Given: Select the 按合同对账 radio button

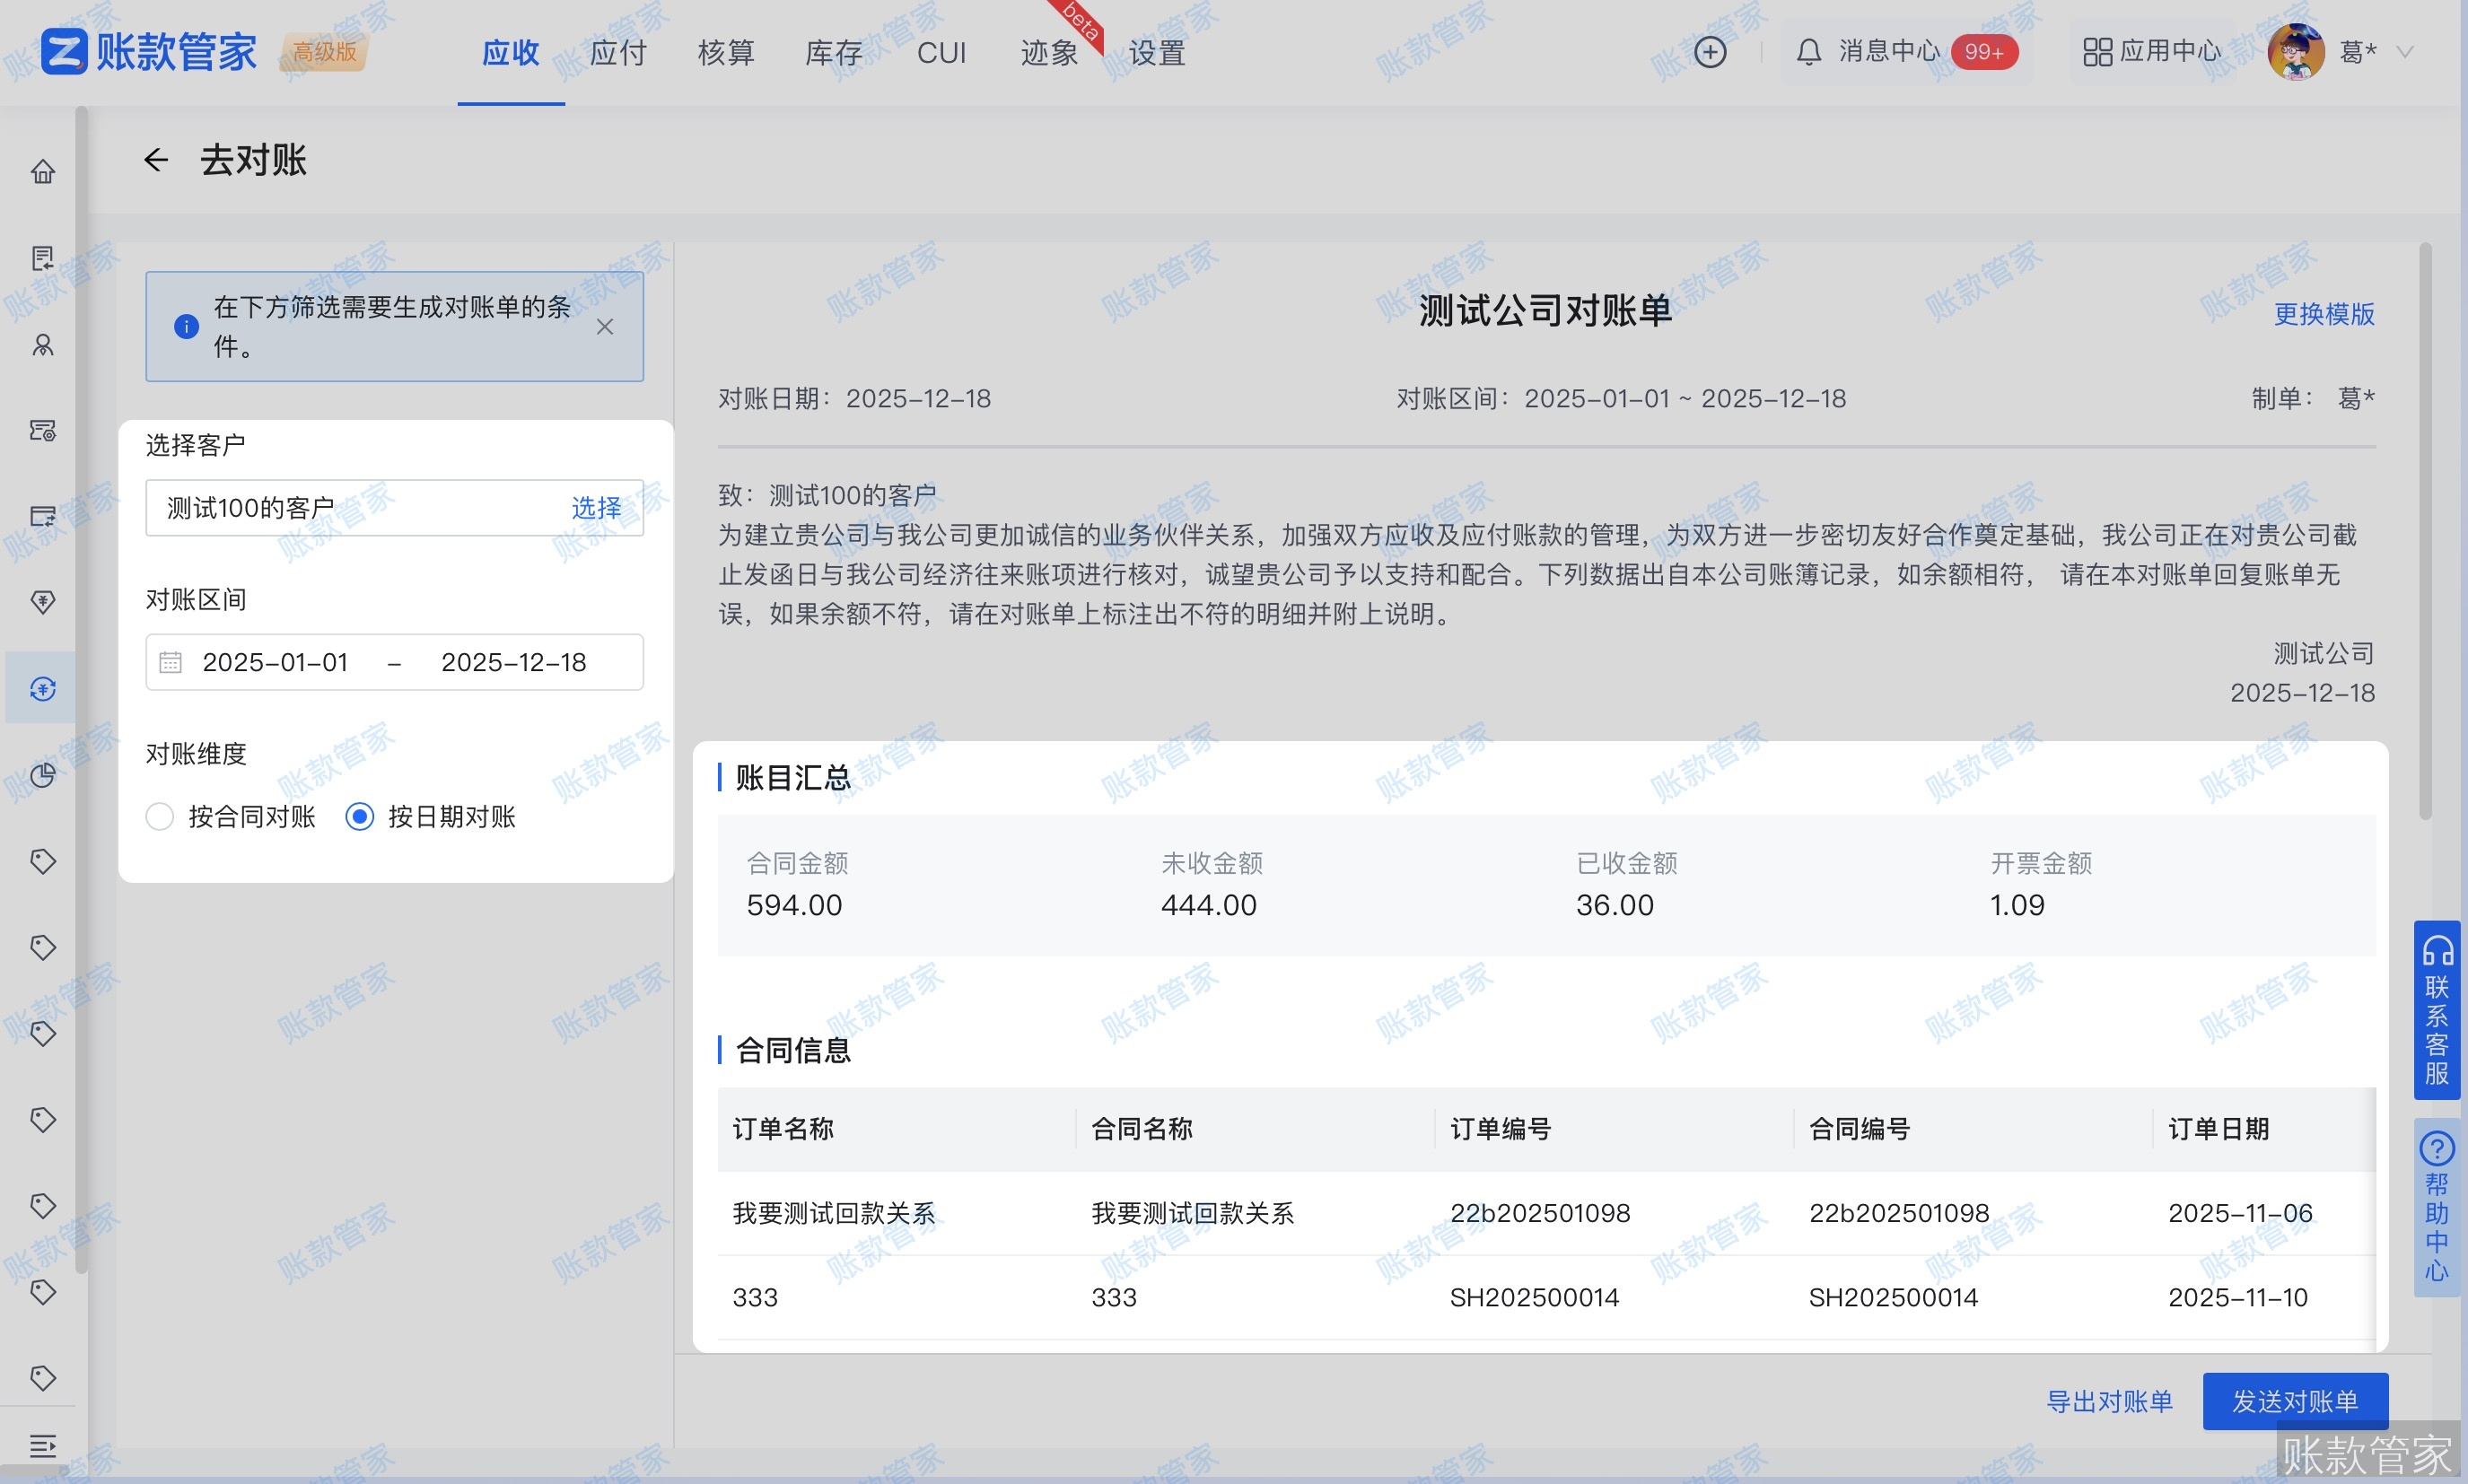Looking at the screenshot, I should coord(159,817).
